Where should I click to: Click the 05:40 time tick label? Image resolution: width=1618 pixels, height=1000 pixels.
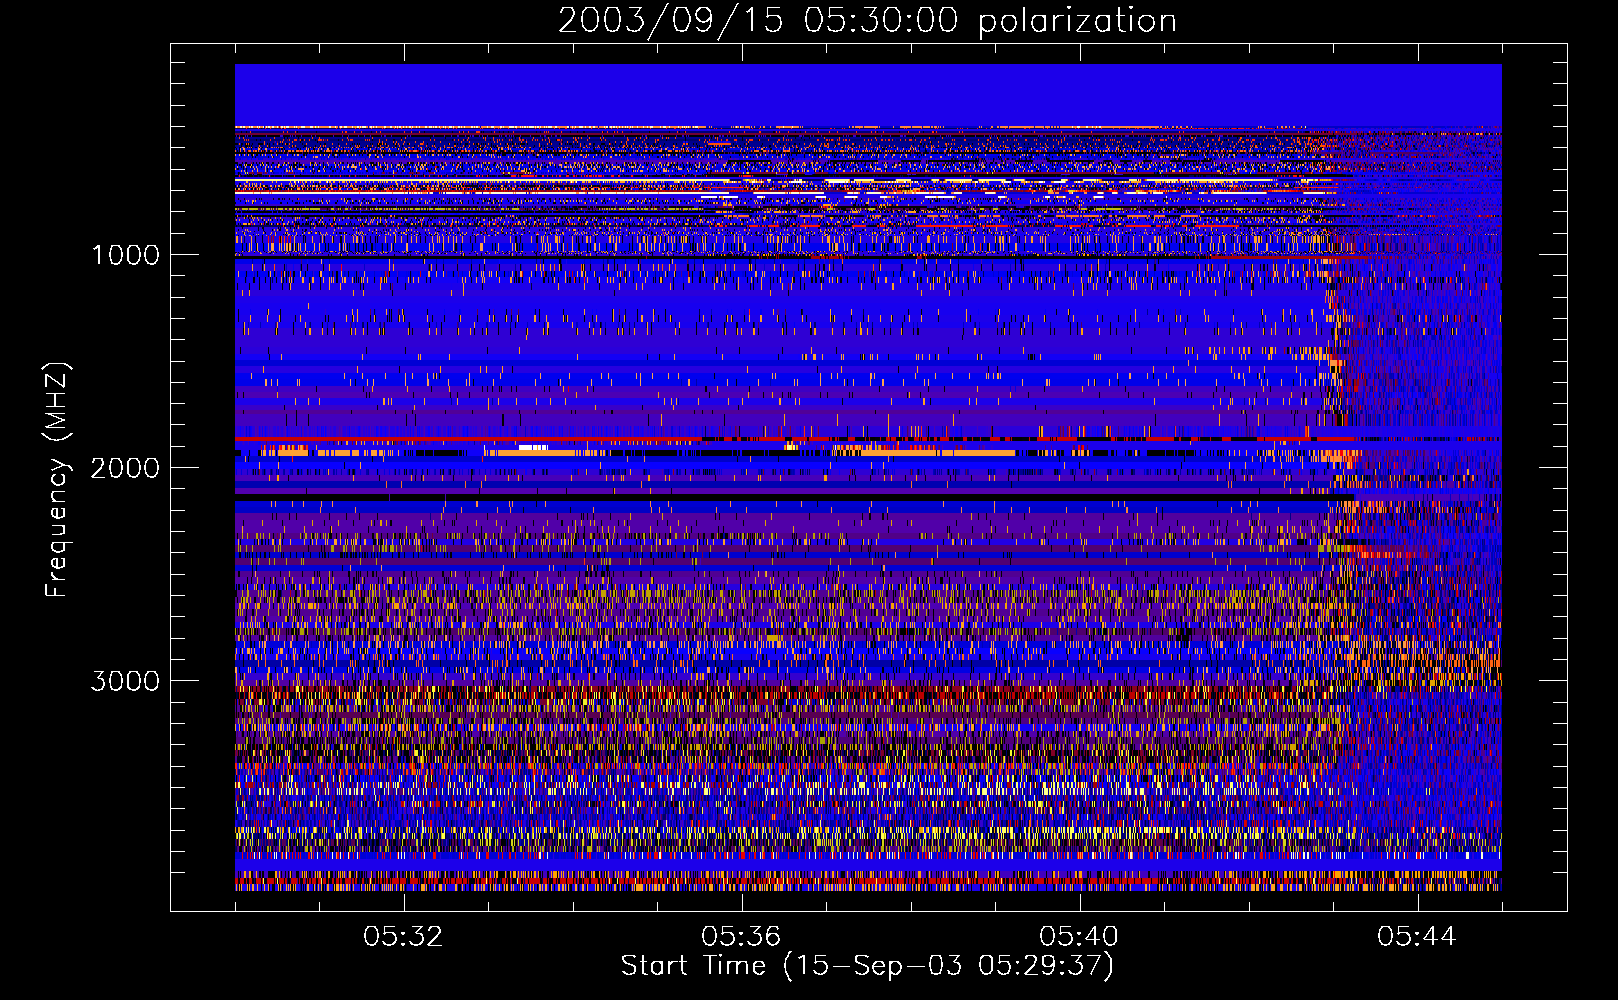click(x=1079, y=937)
